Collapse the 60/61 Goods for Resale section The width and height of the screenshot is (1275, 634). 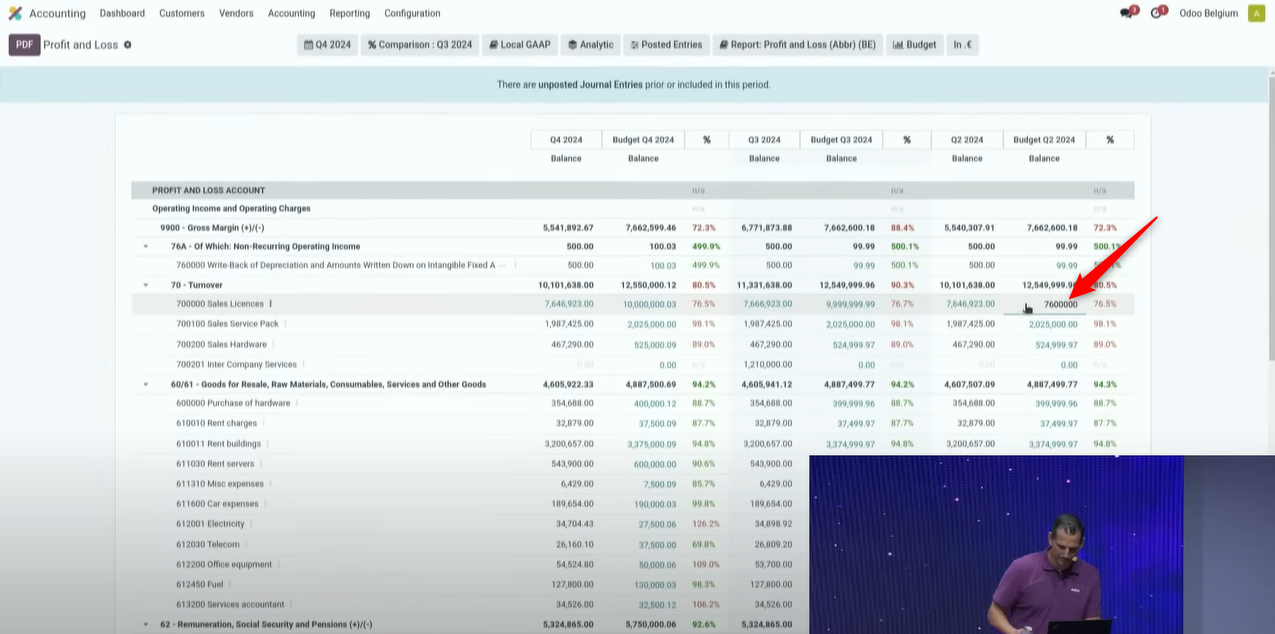point(146,384)
